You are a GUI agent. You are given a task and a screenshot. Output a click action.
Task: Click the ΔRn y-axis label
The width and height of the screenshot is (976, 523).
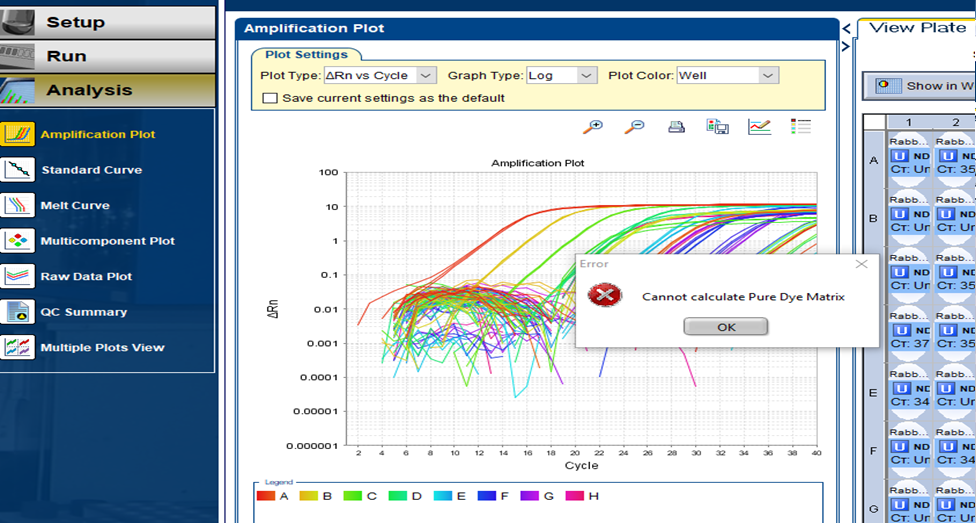tap(273, 308)
